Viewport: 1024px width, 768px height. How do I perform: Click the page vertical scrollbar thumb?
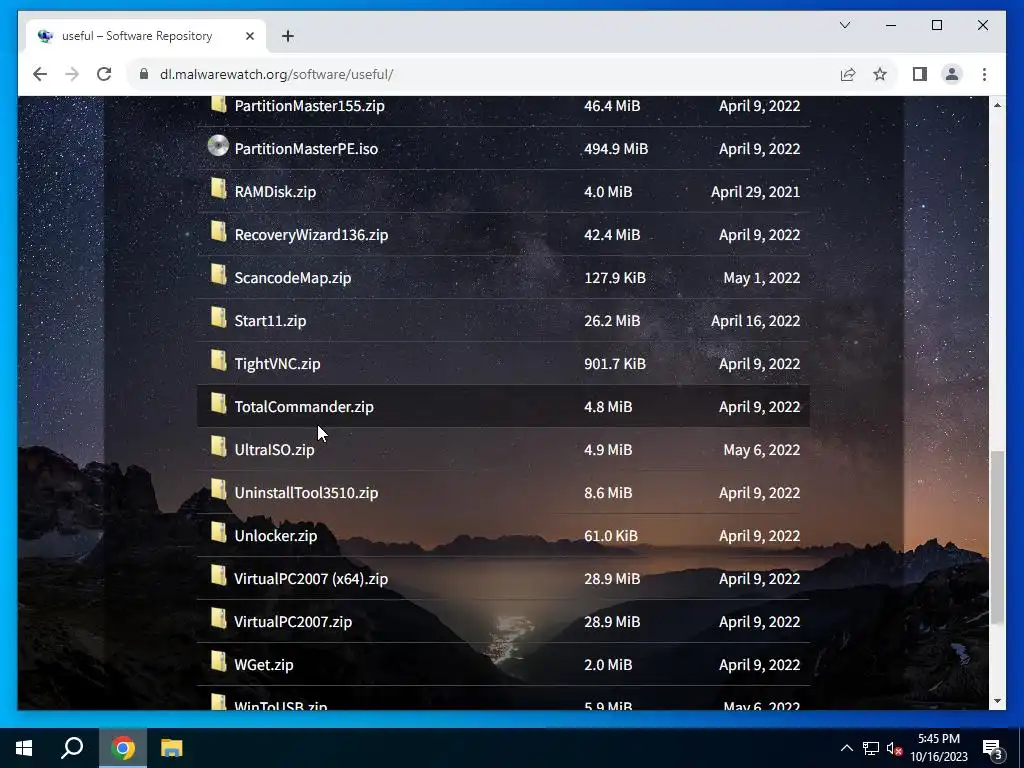coord(997,537)
